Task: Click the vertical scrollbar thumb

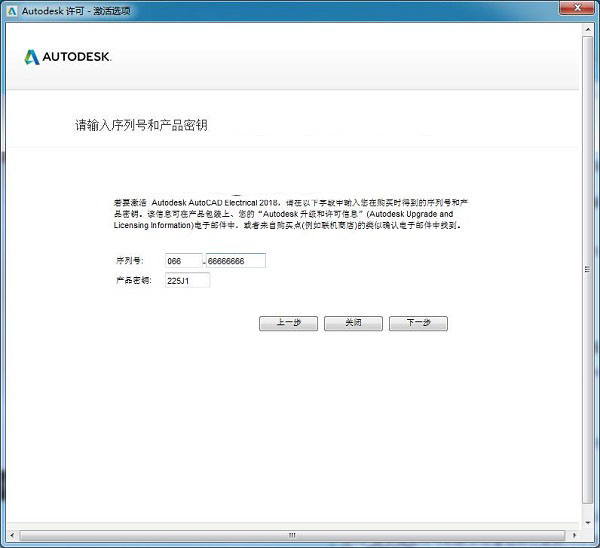Action: coord(588,270)
